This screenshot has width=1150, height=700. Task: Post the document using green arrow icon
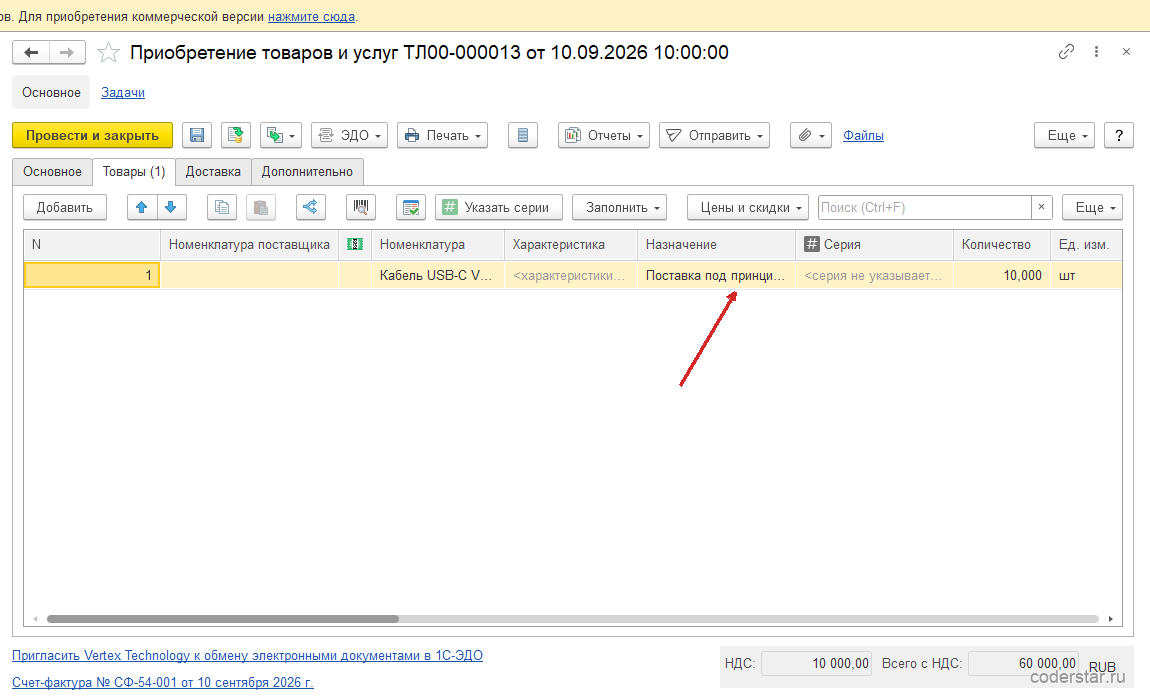pyautogui.click(x=235, y=135)
